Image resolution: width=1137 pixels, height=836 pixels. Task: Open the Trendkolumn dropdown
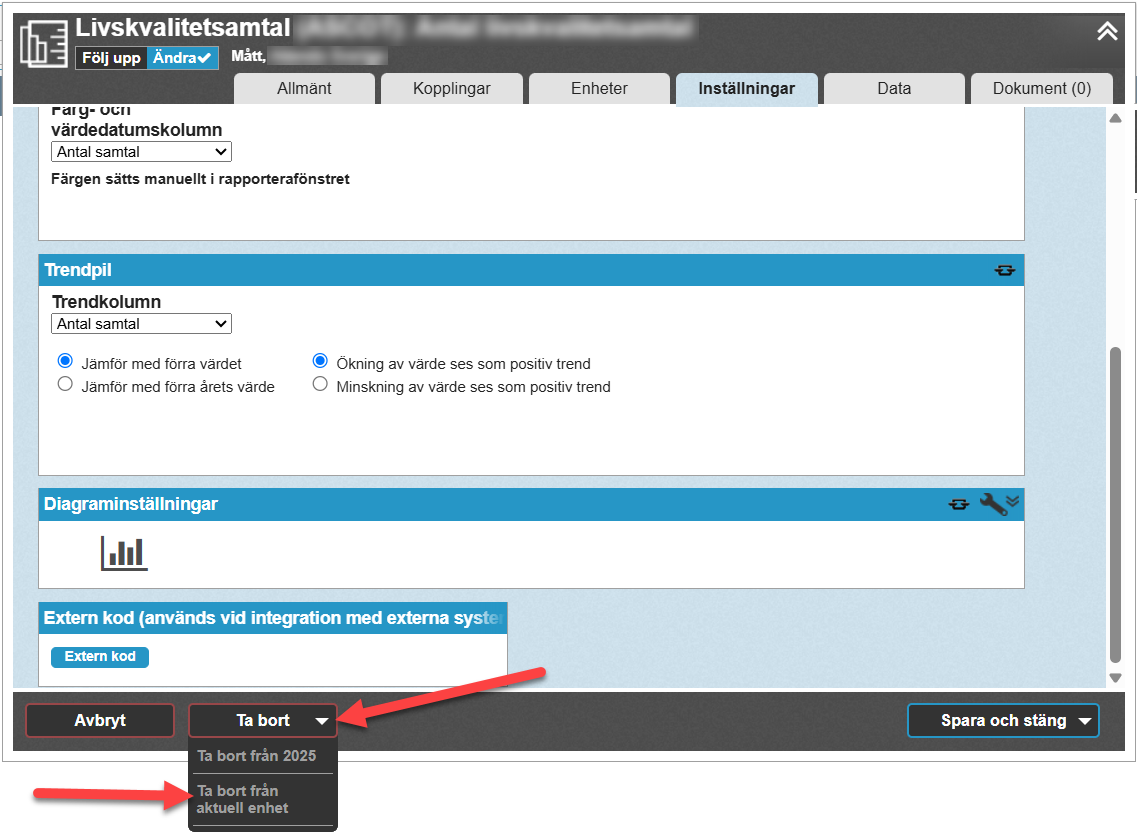coord(141,324)
